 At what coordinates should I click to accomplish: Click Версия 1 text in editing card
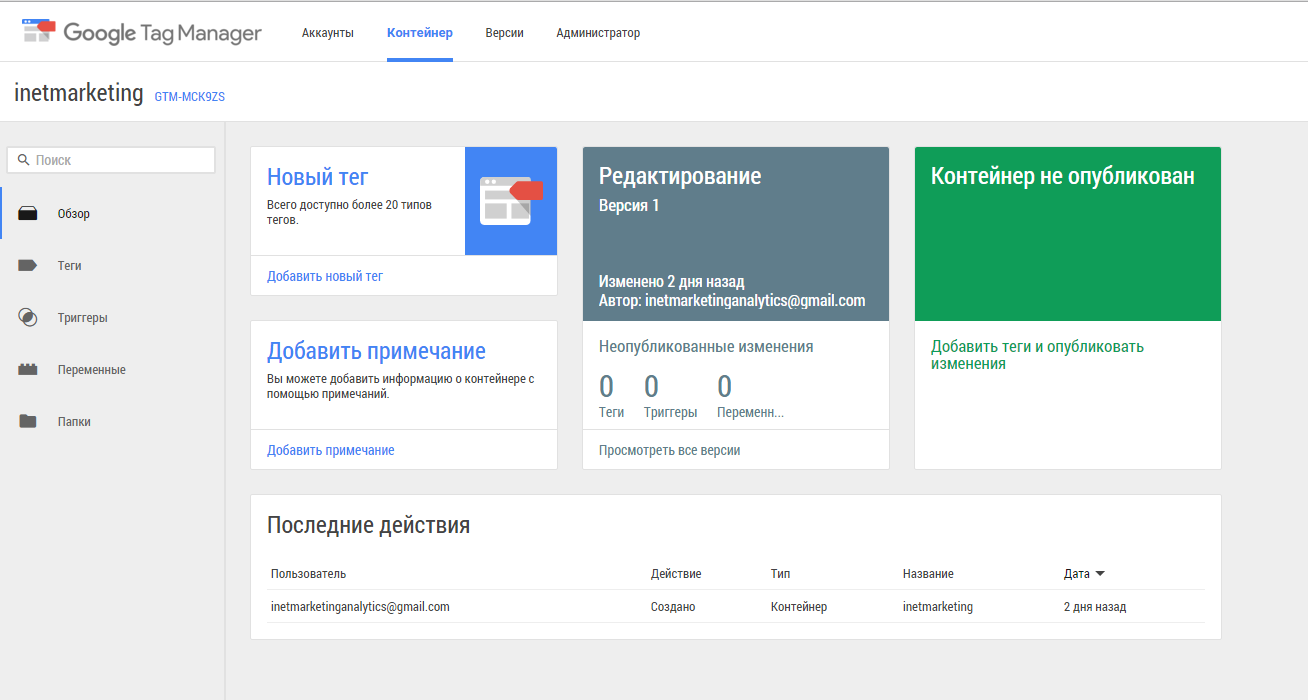tap(629, 206)
